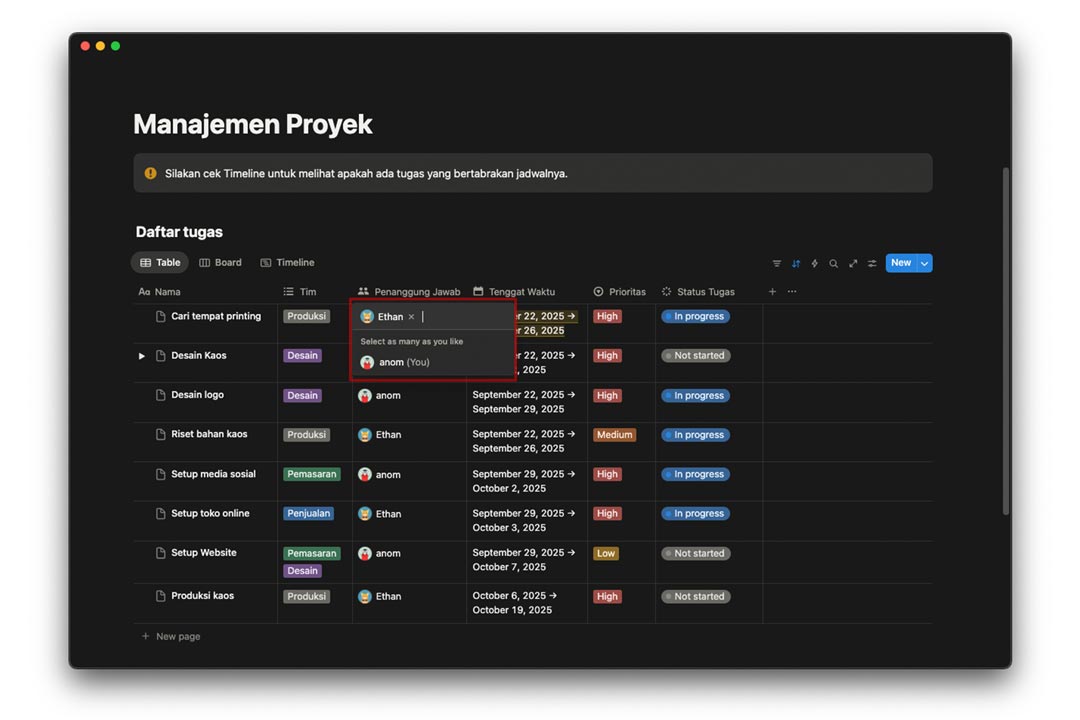Image resolution: width=1080 pixels, height=720 pixels.
Task: Add a property with the plus icon
Action: [x=772, y=292]
